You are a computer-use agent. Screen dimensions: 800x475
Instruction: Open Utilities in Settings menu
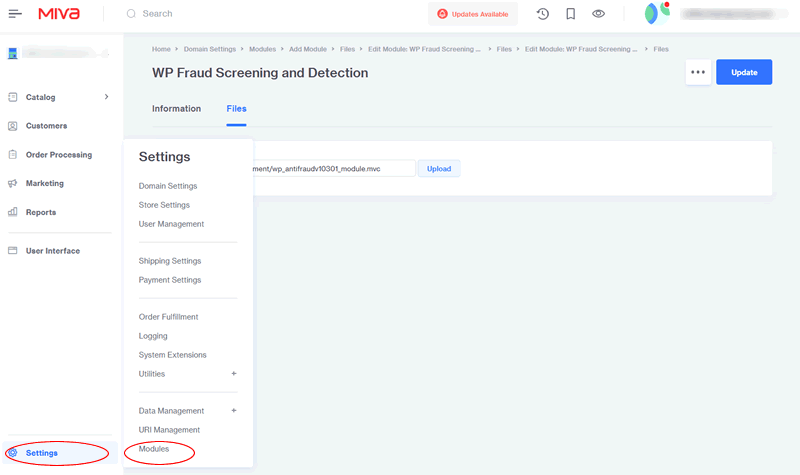point(152,373)
